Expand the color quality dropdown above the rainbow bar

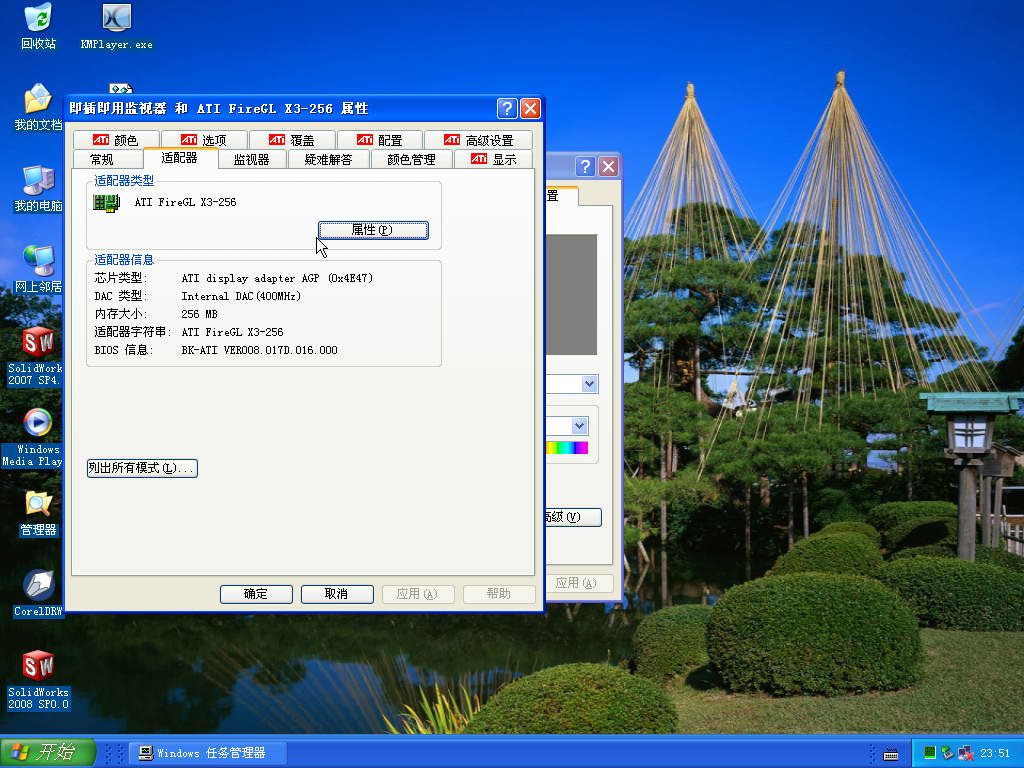pyautogui.click(x=579, y=426)
